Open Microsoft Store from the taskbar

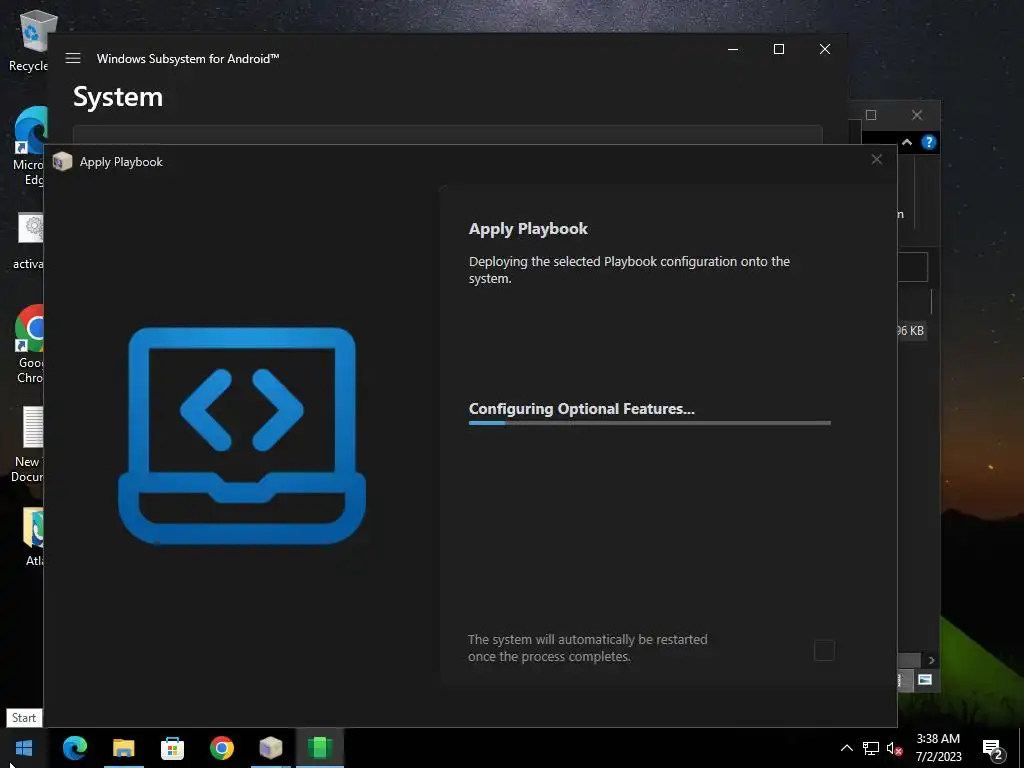coord(172,748)
